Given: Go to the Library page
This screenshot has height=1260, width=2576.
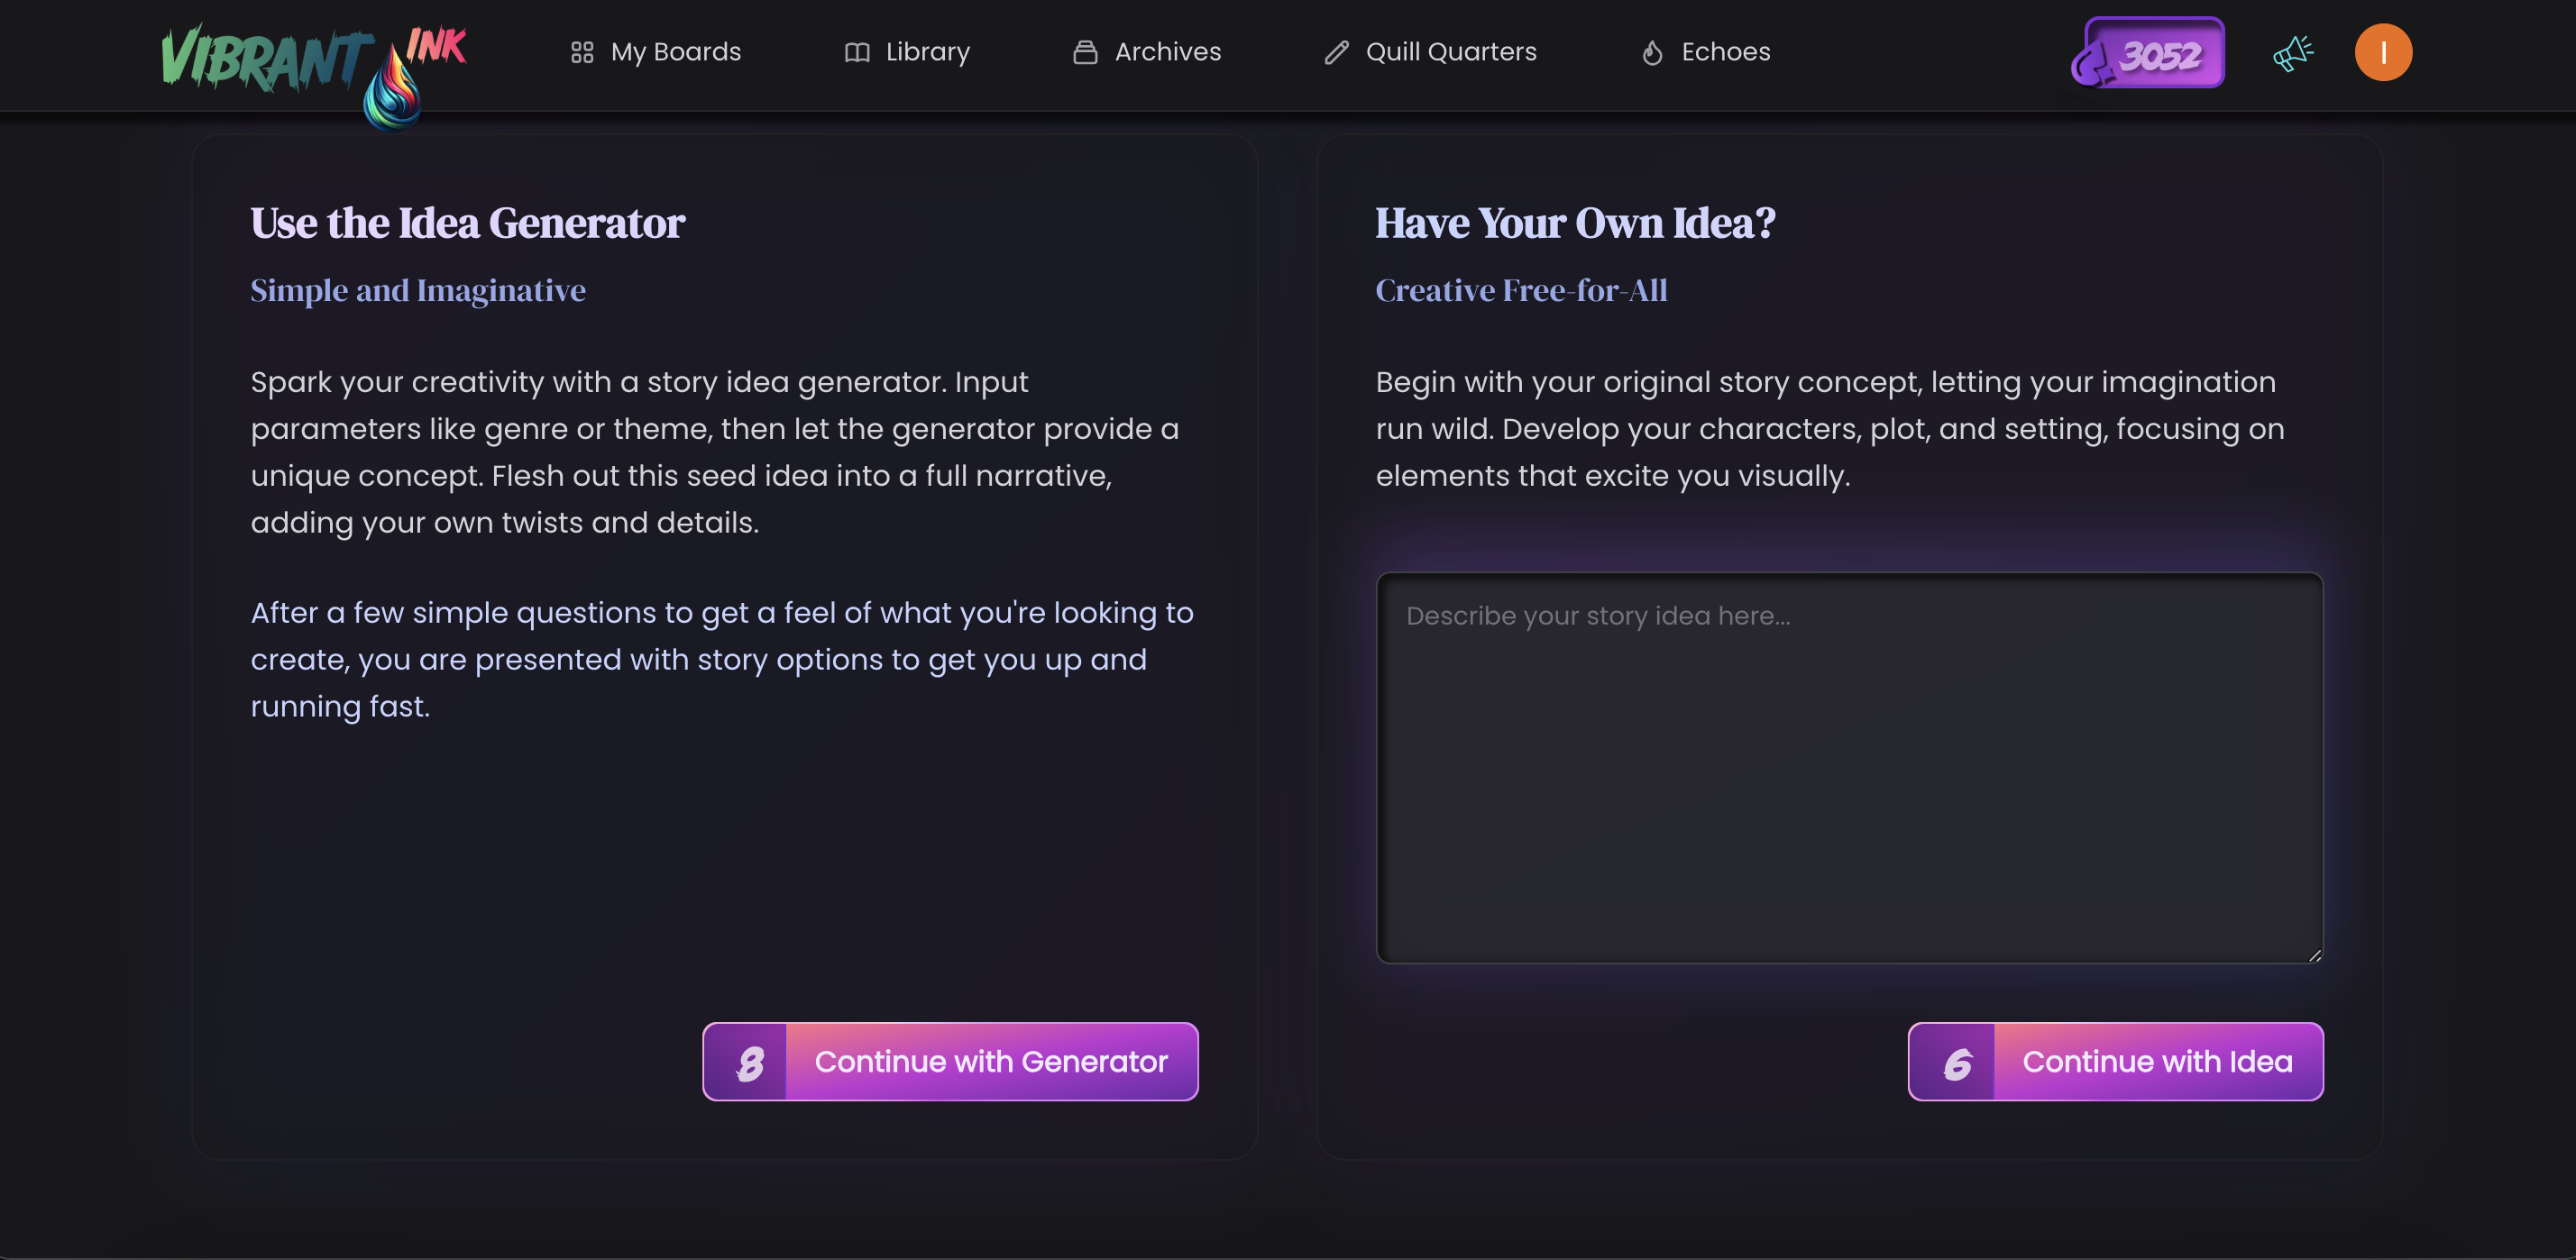Looking at the screenshot, I should [x=927, y=52].
